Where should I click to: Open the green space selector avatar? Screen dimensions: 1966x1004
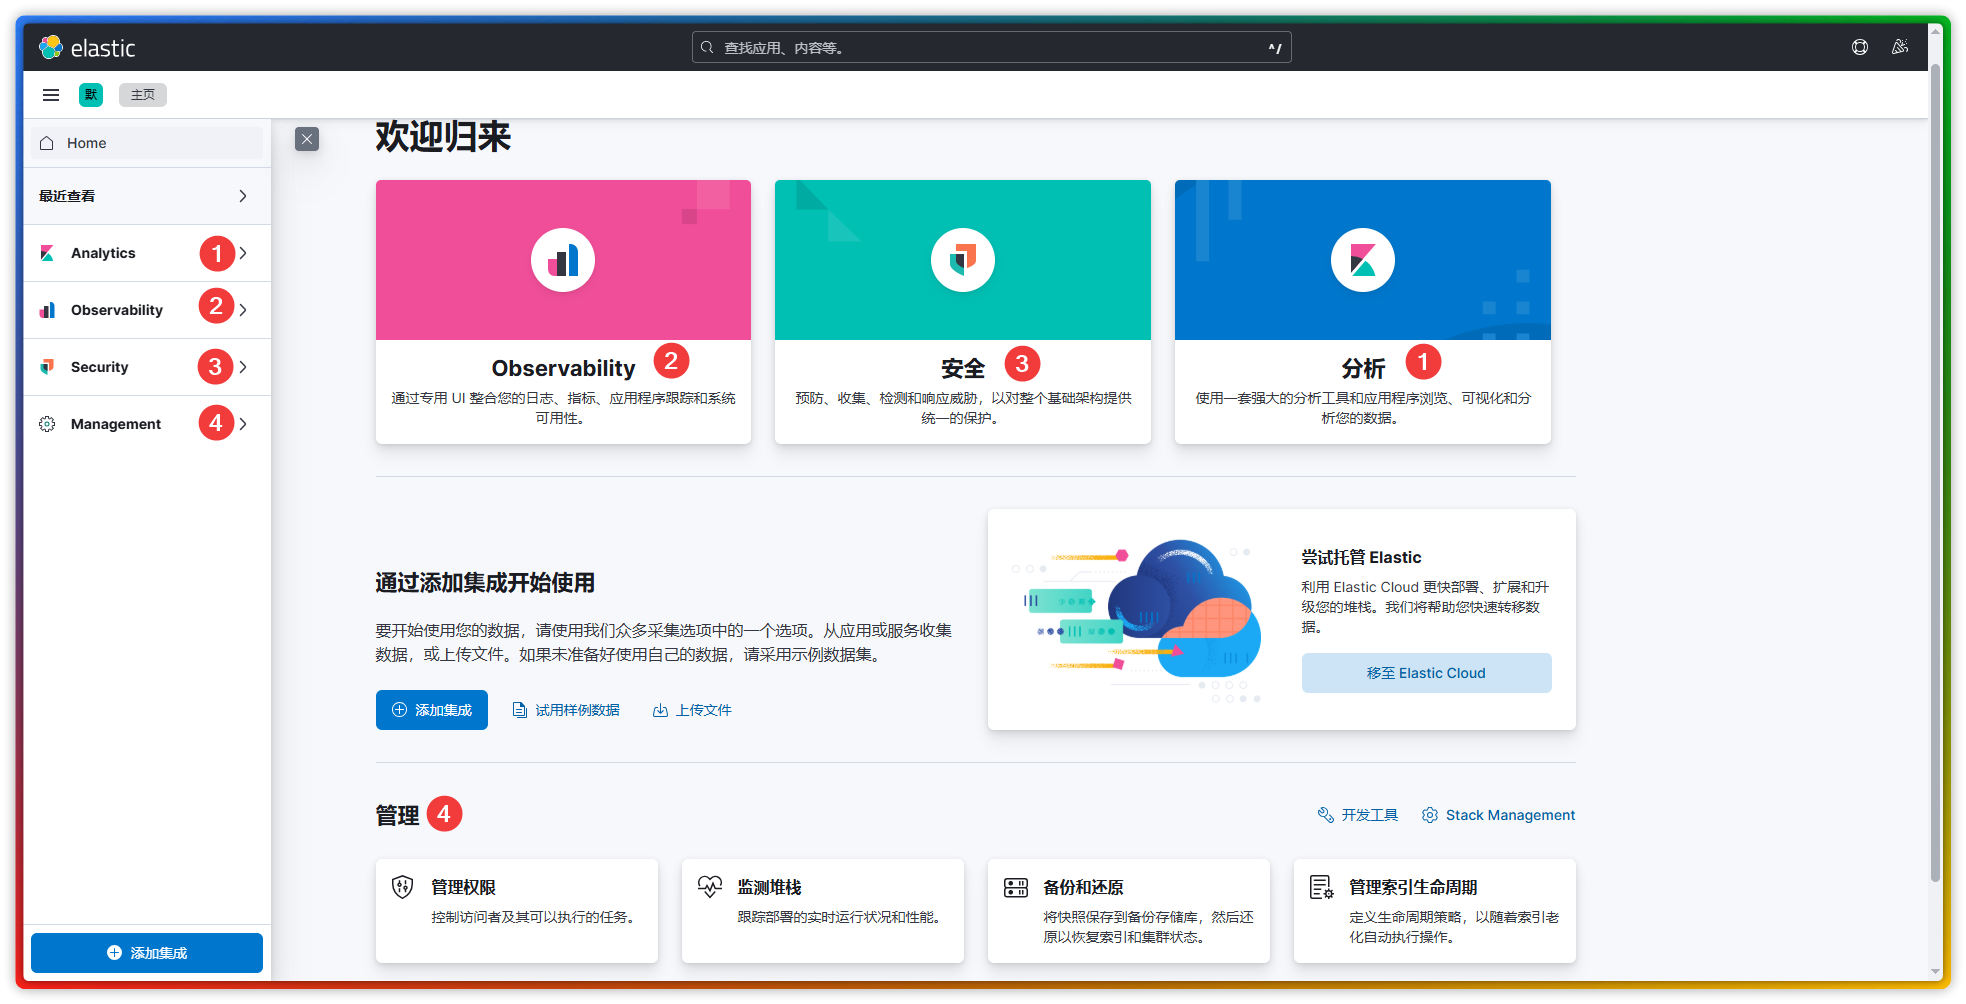click(91, 95)
